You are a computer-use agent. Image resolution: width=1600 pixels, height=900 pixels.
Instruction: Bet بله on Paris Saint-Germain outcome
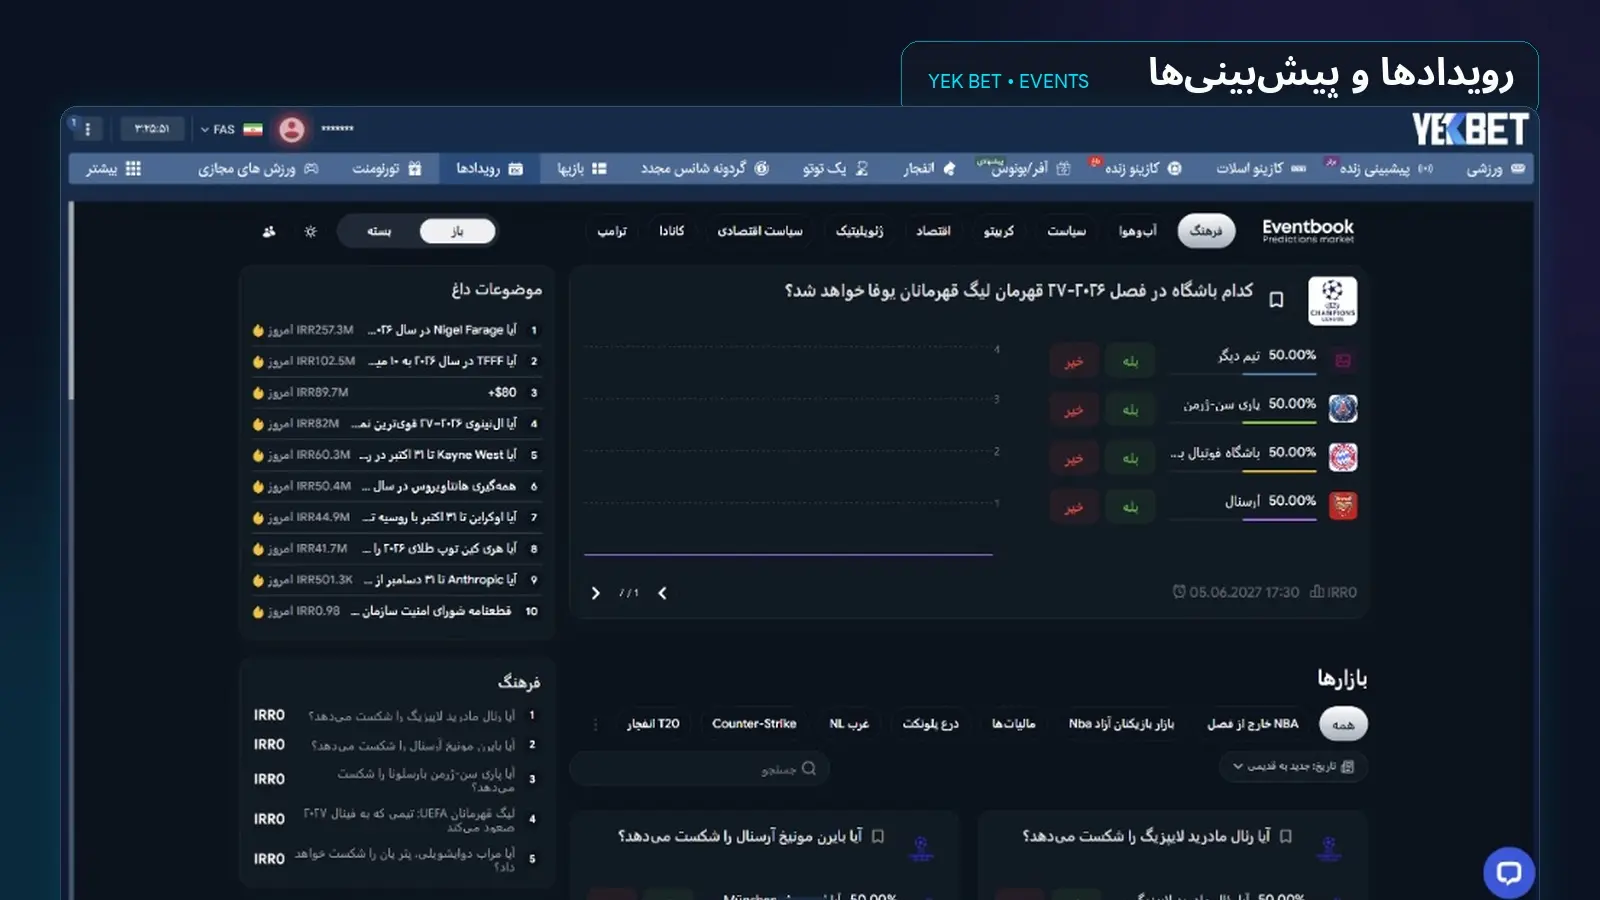pos(1130,409)
